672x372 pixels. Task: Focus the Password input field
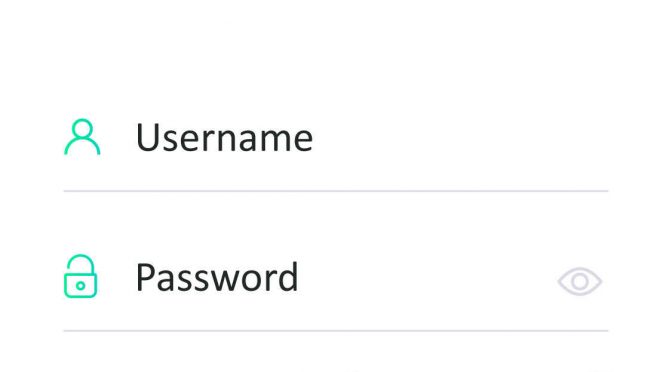(336, 277)
